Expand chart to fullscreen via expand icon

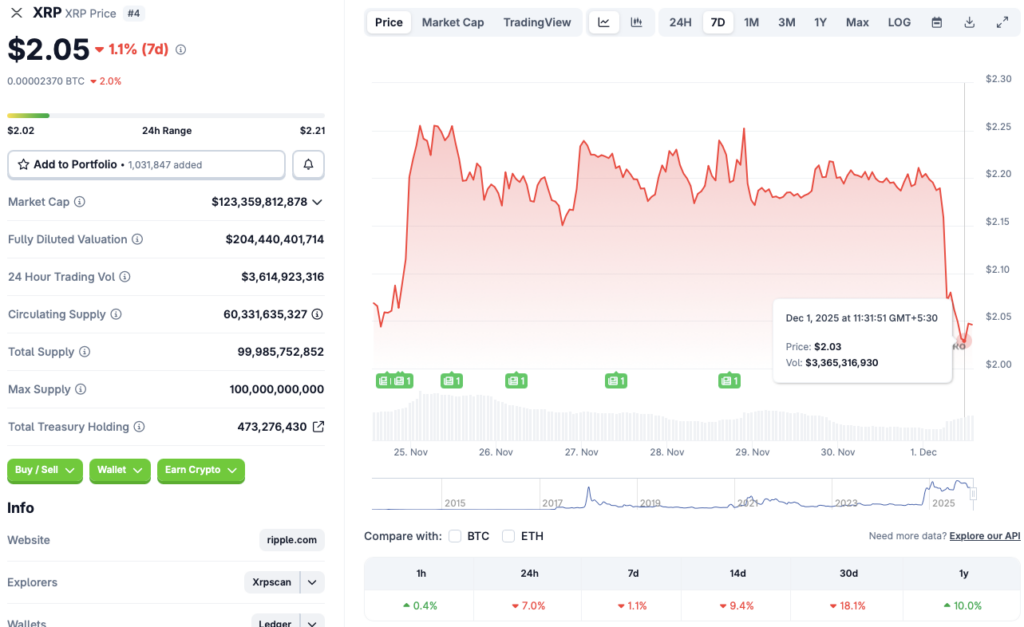[x=1001, y=21]
